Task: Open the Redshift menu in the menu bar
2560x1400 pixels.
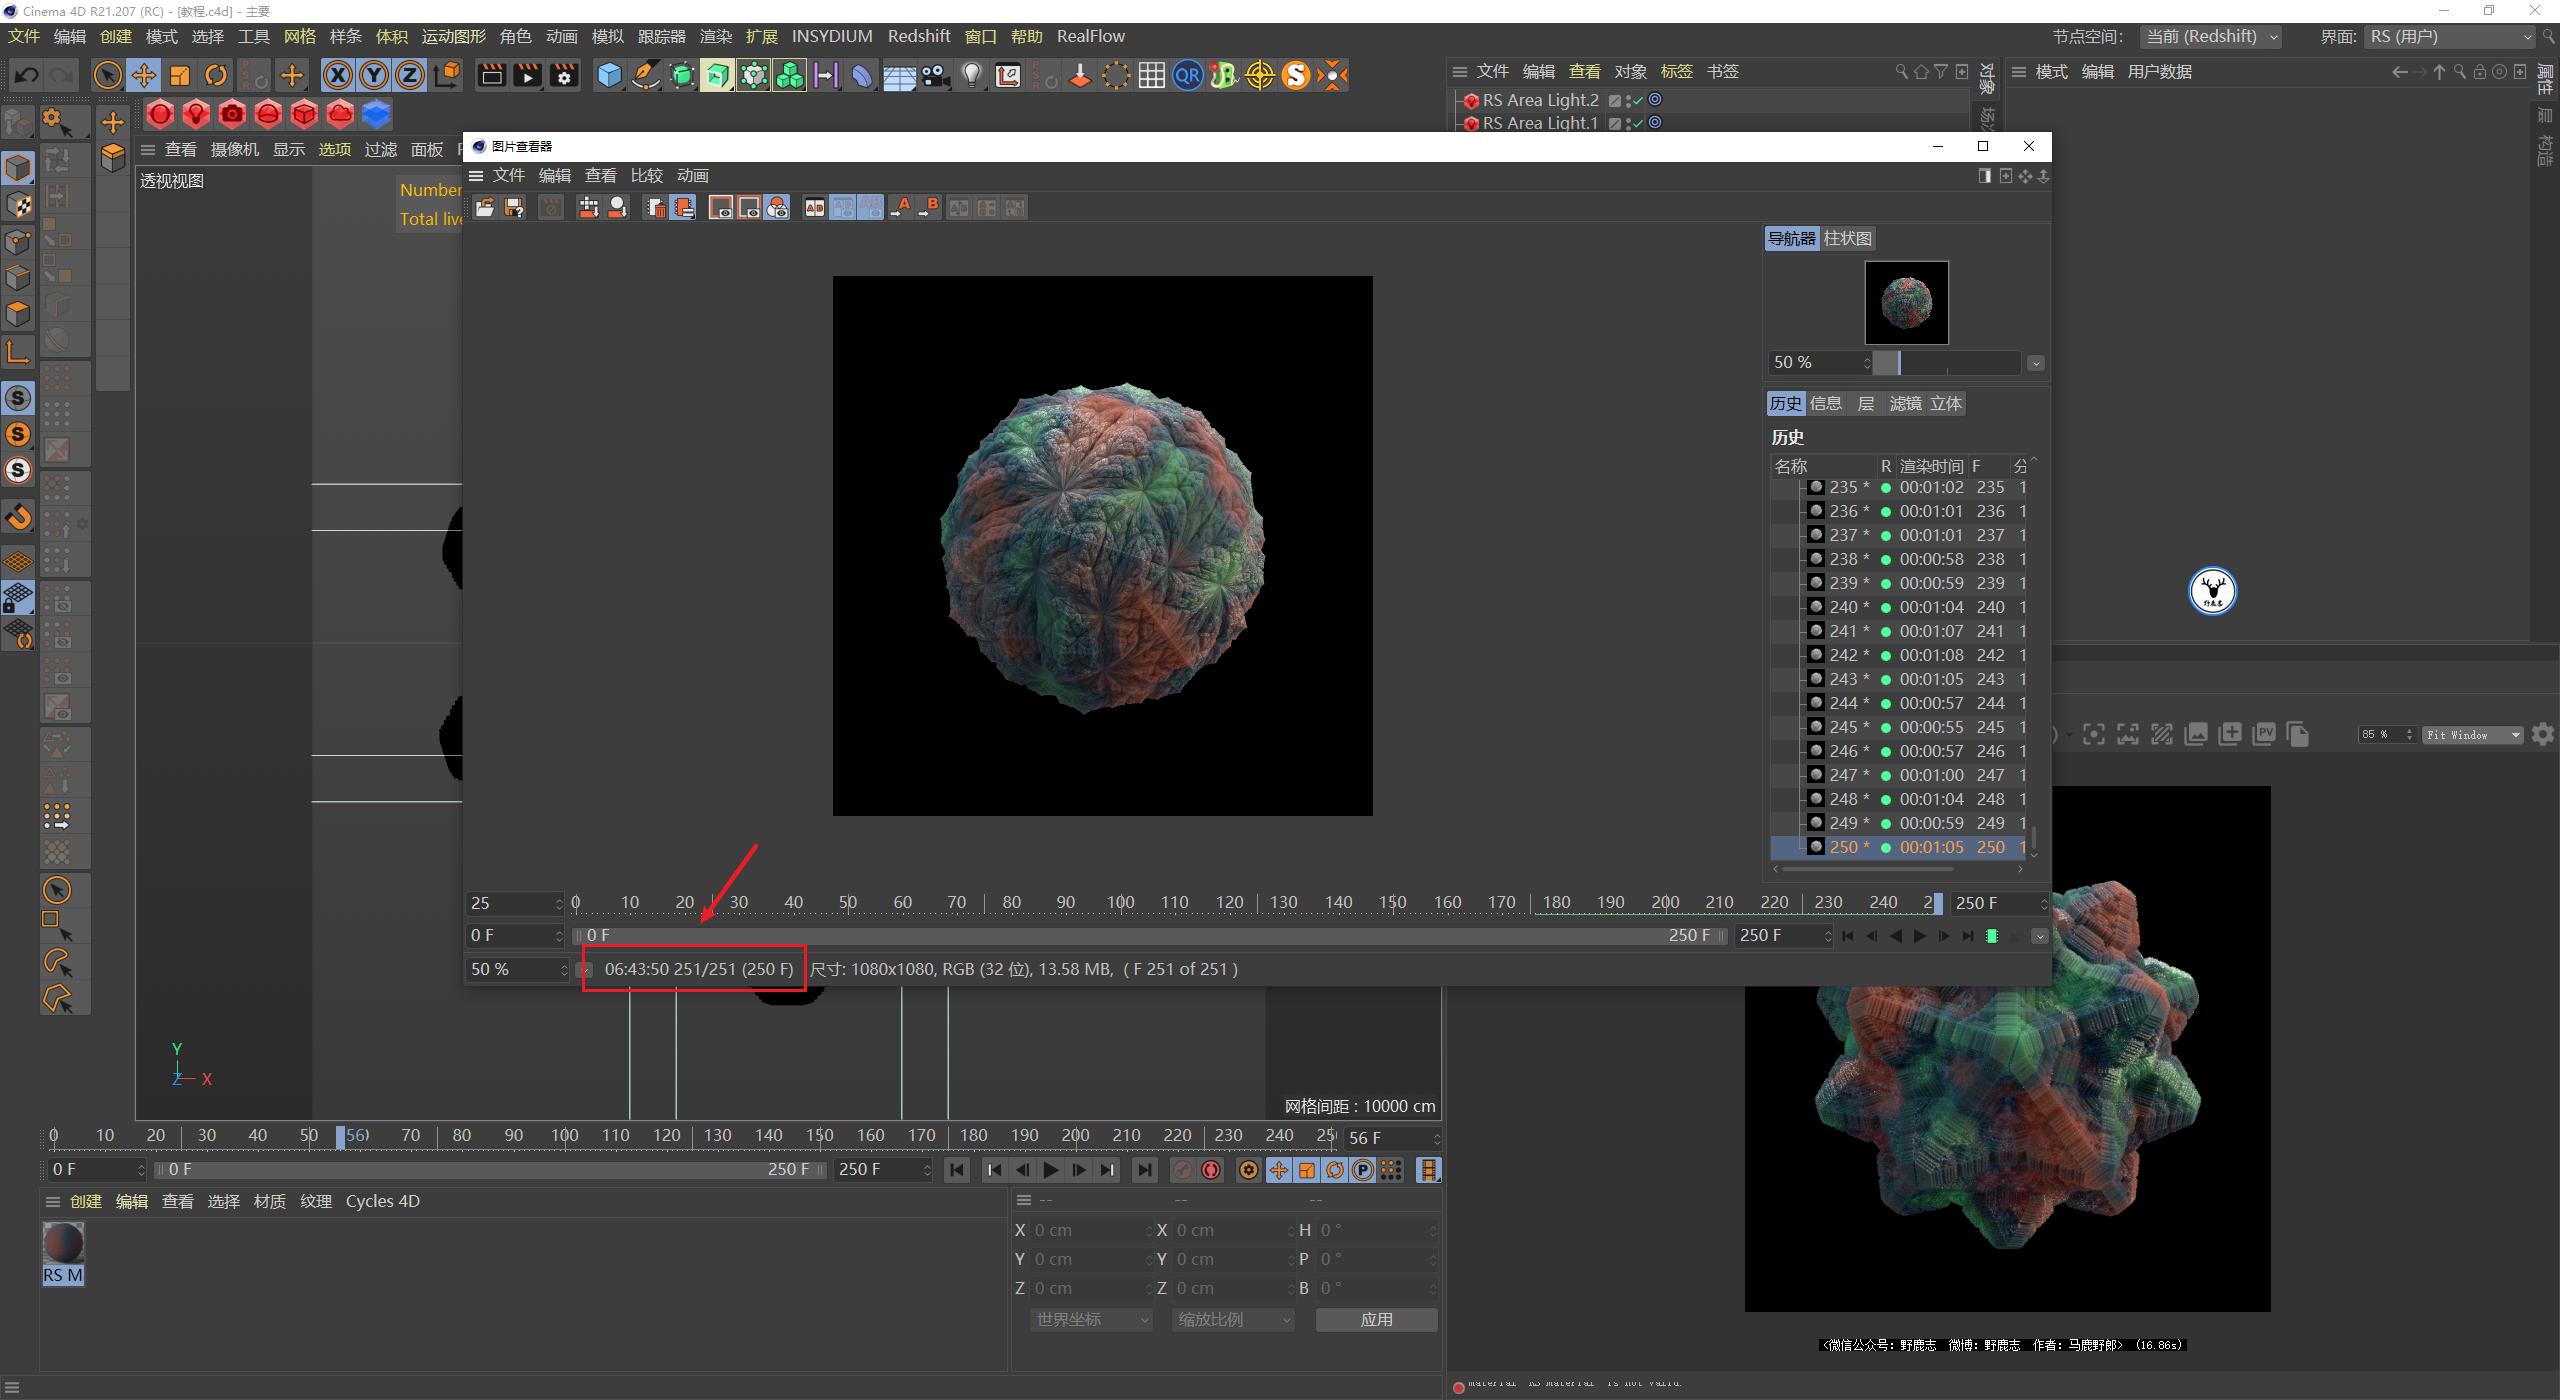Action: pos(919,36)
